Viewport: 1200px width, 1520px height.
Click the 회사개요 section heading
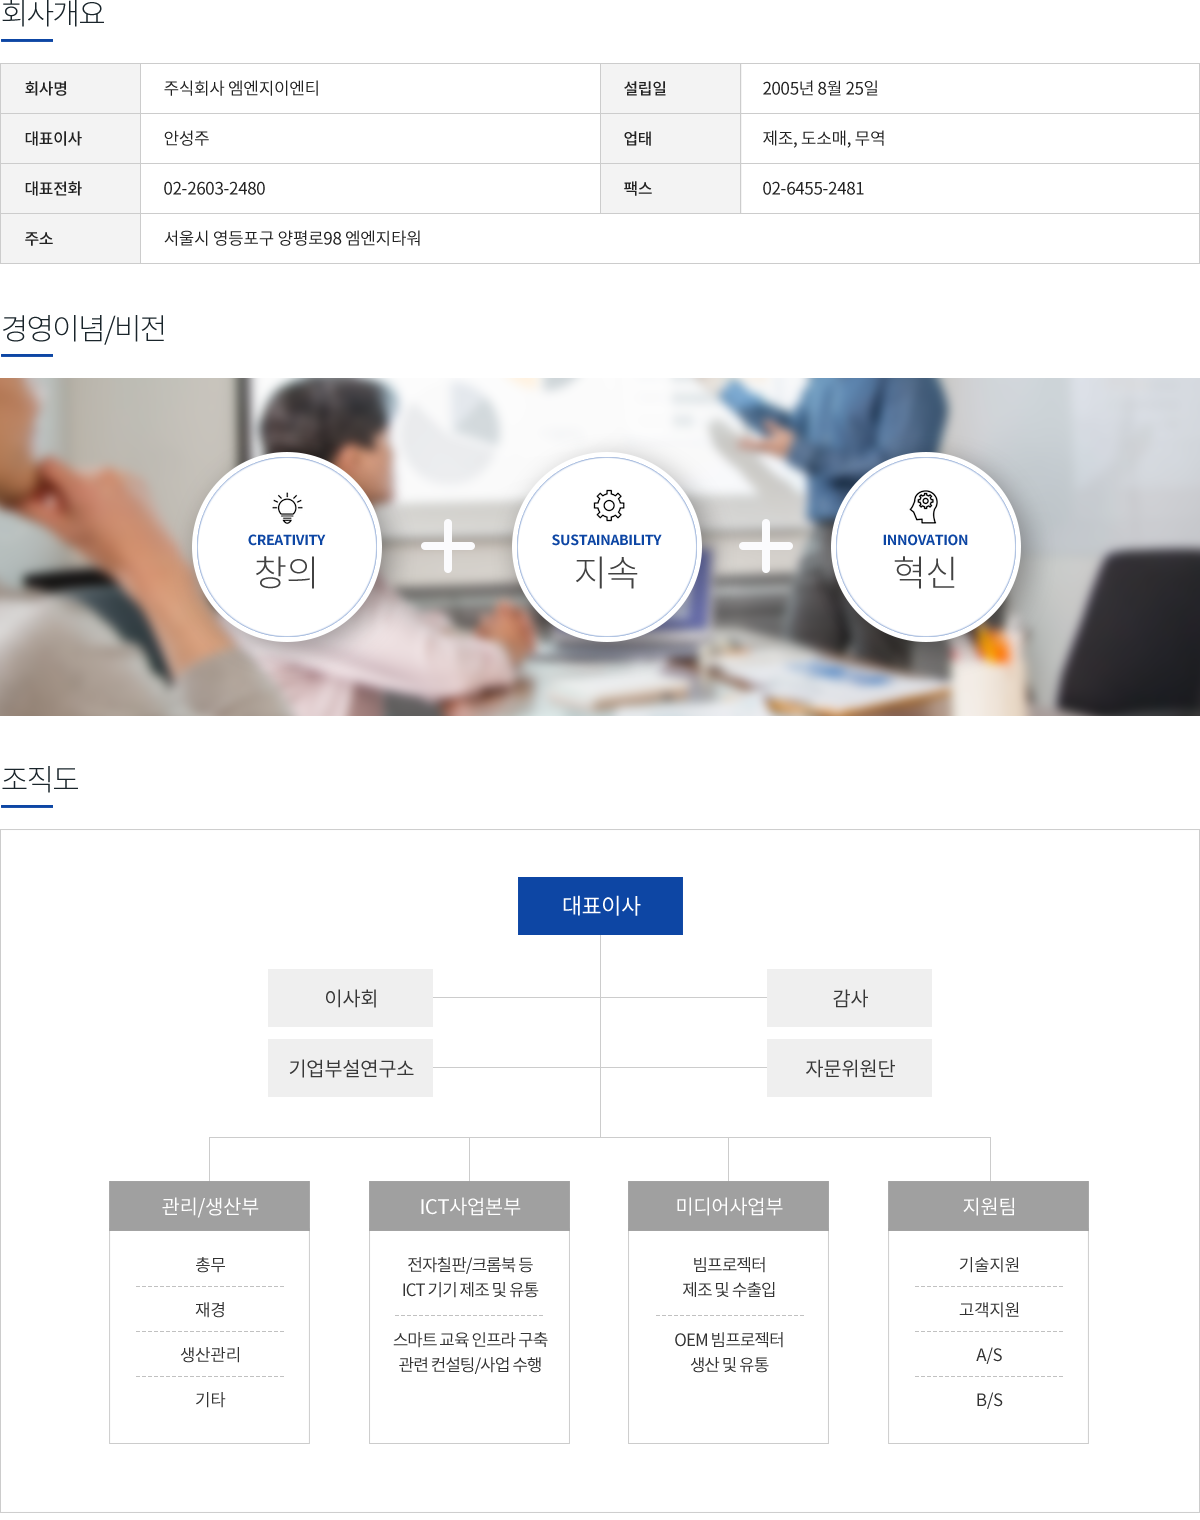53,13
